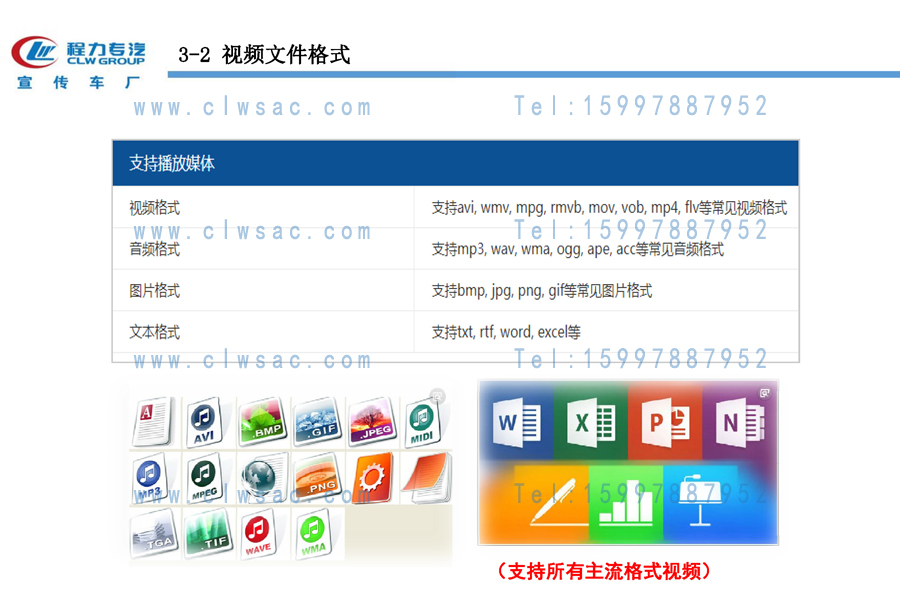Click the 音频格式 row label

tap(154, 249)
